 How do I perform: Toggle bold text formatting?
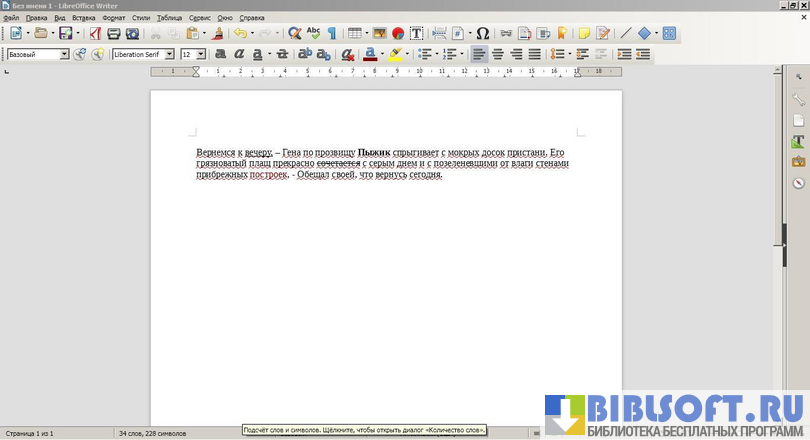coord(220,54)
